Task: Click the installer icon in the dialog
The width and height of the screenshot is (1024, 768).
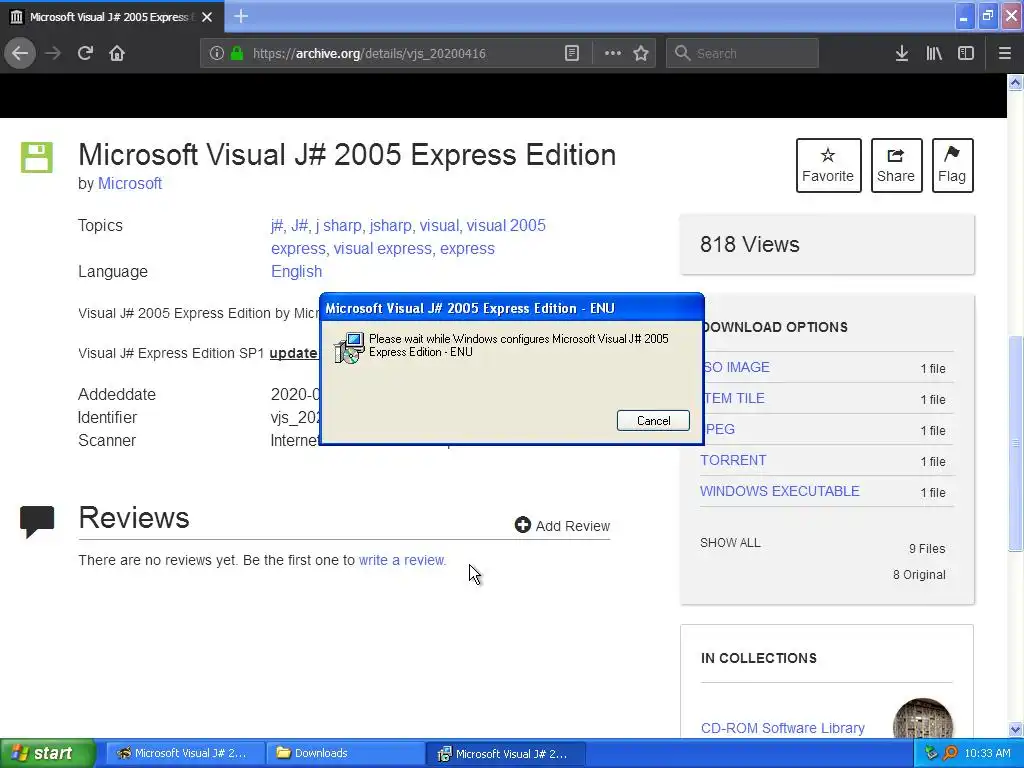Action: point(349,348)
